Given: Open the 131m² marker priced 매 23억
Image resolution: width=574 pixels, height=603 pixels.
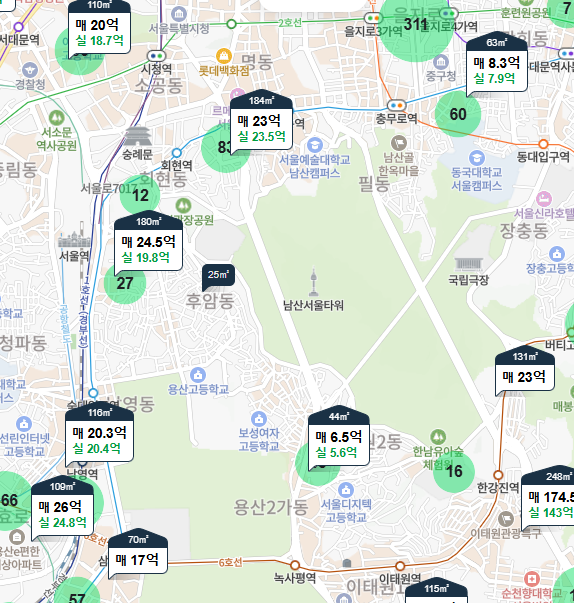Looking at the screenshot, I should [525, 371].
